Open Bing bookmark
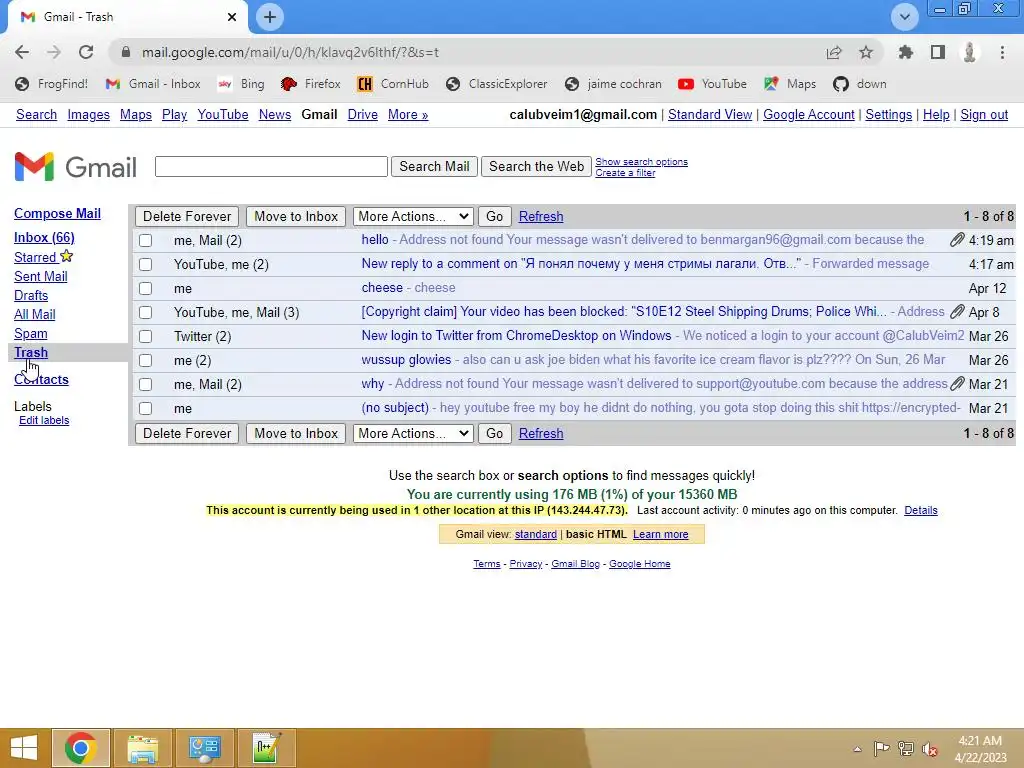This screenshot has width=1024, height=768. click(242, 84)
